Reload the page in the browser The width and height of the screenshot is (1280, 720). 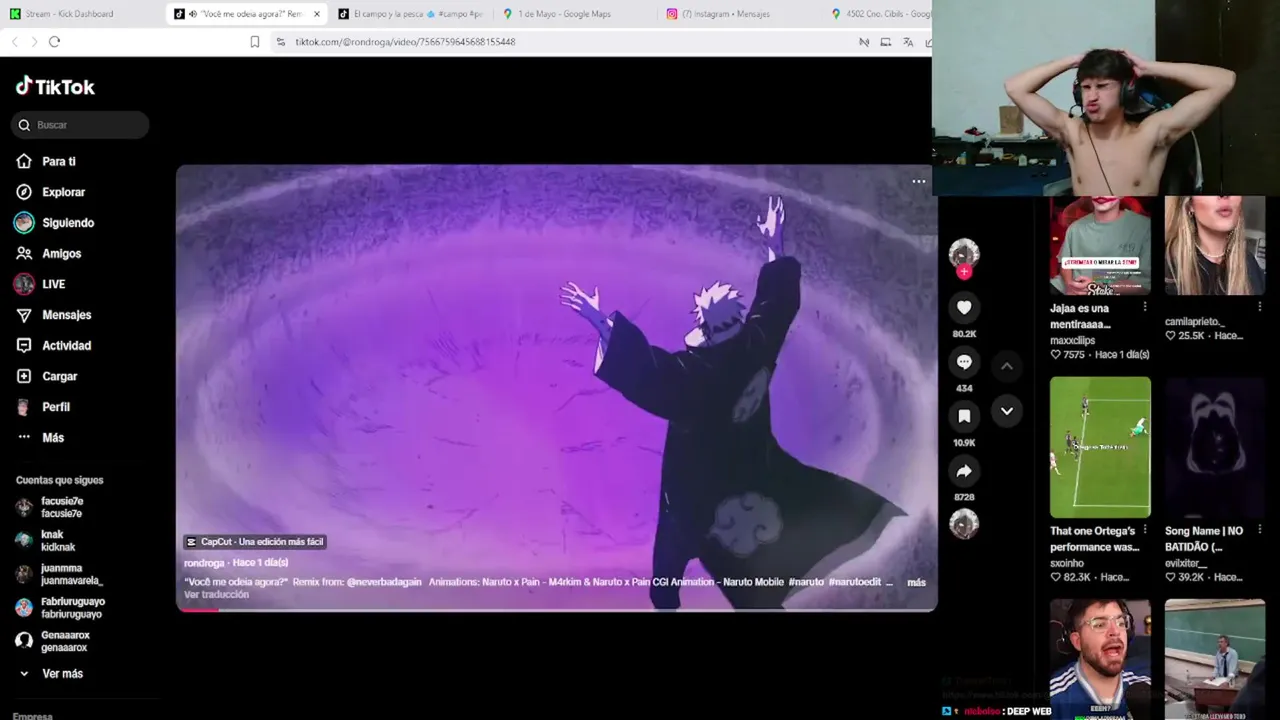coord(54,42)
